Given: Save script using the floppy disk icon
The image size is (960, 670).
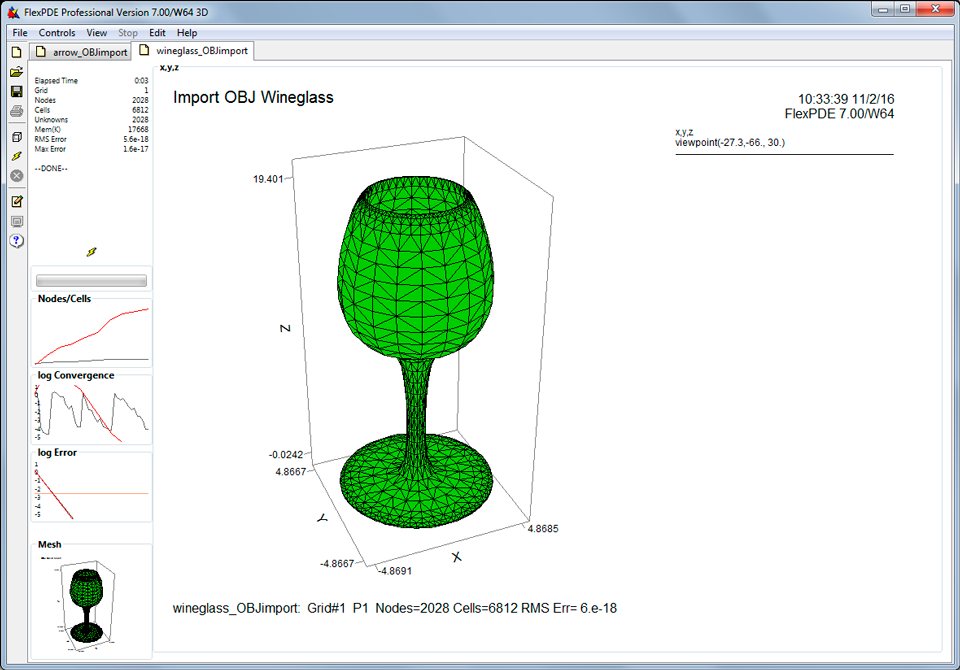Looking at the screenshot, I should tap(17, 91).
